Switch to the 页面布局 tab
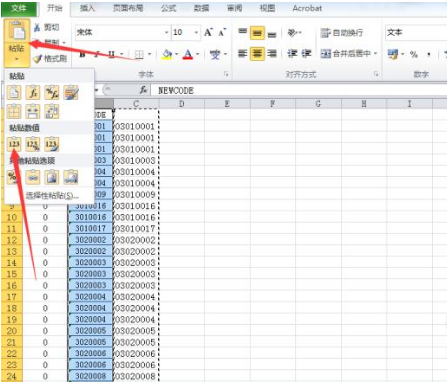 click(128, 8)
